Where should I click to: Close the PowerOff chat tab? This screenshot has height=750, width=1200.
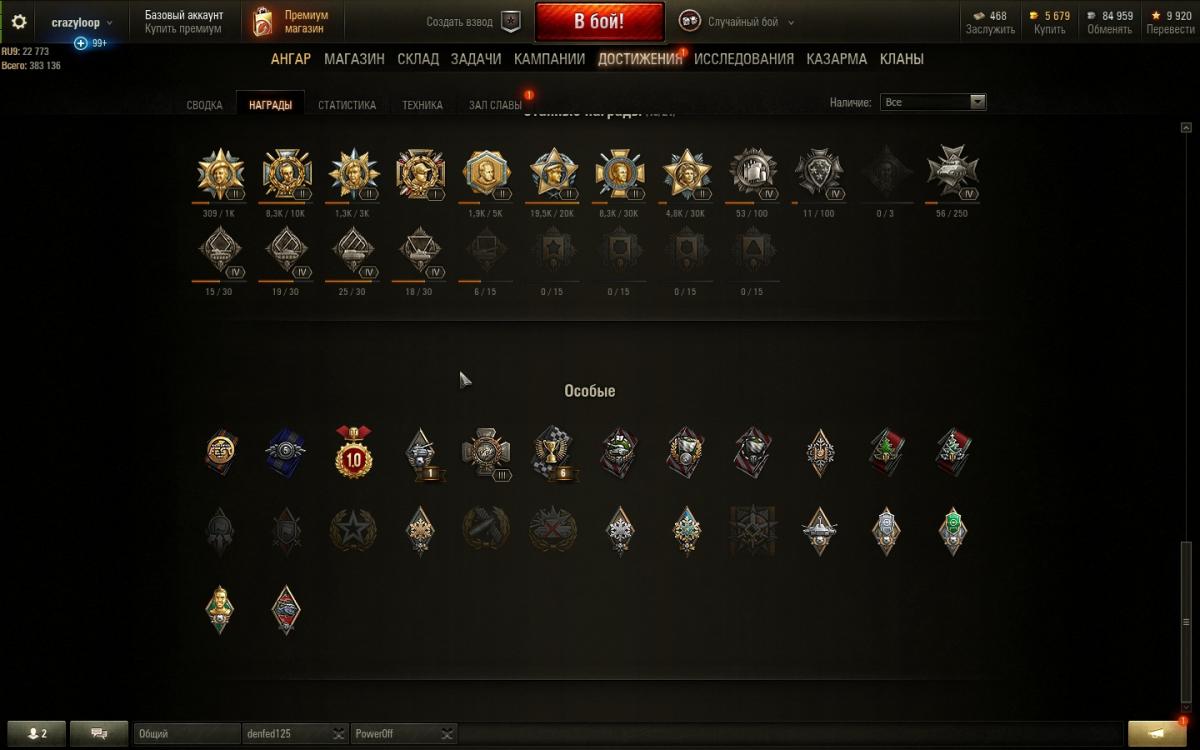tap(447, 734)
